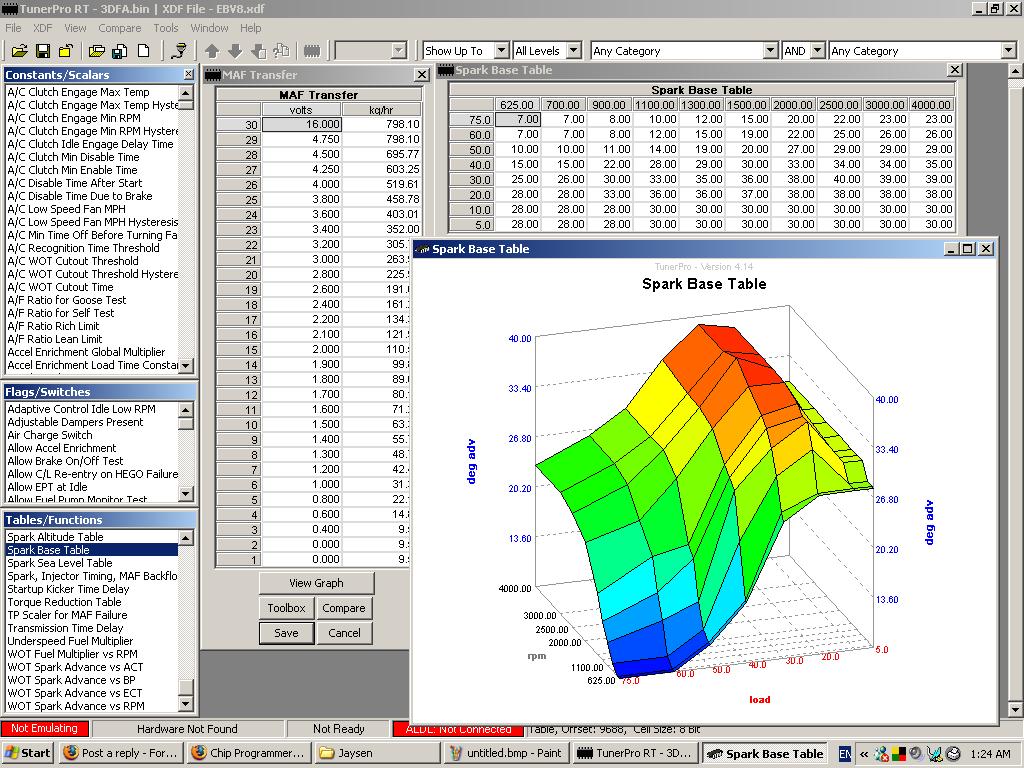The width and height of the screenshot is (1024, 768).
Task: Click the blank white page toolbar icon
Action: (x=144, y=51)
